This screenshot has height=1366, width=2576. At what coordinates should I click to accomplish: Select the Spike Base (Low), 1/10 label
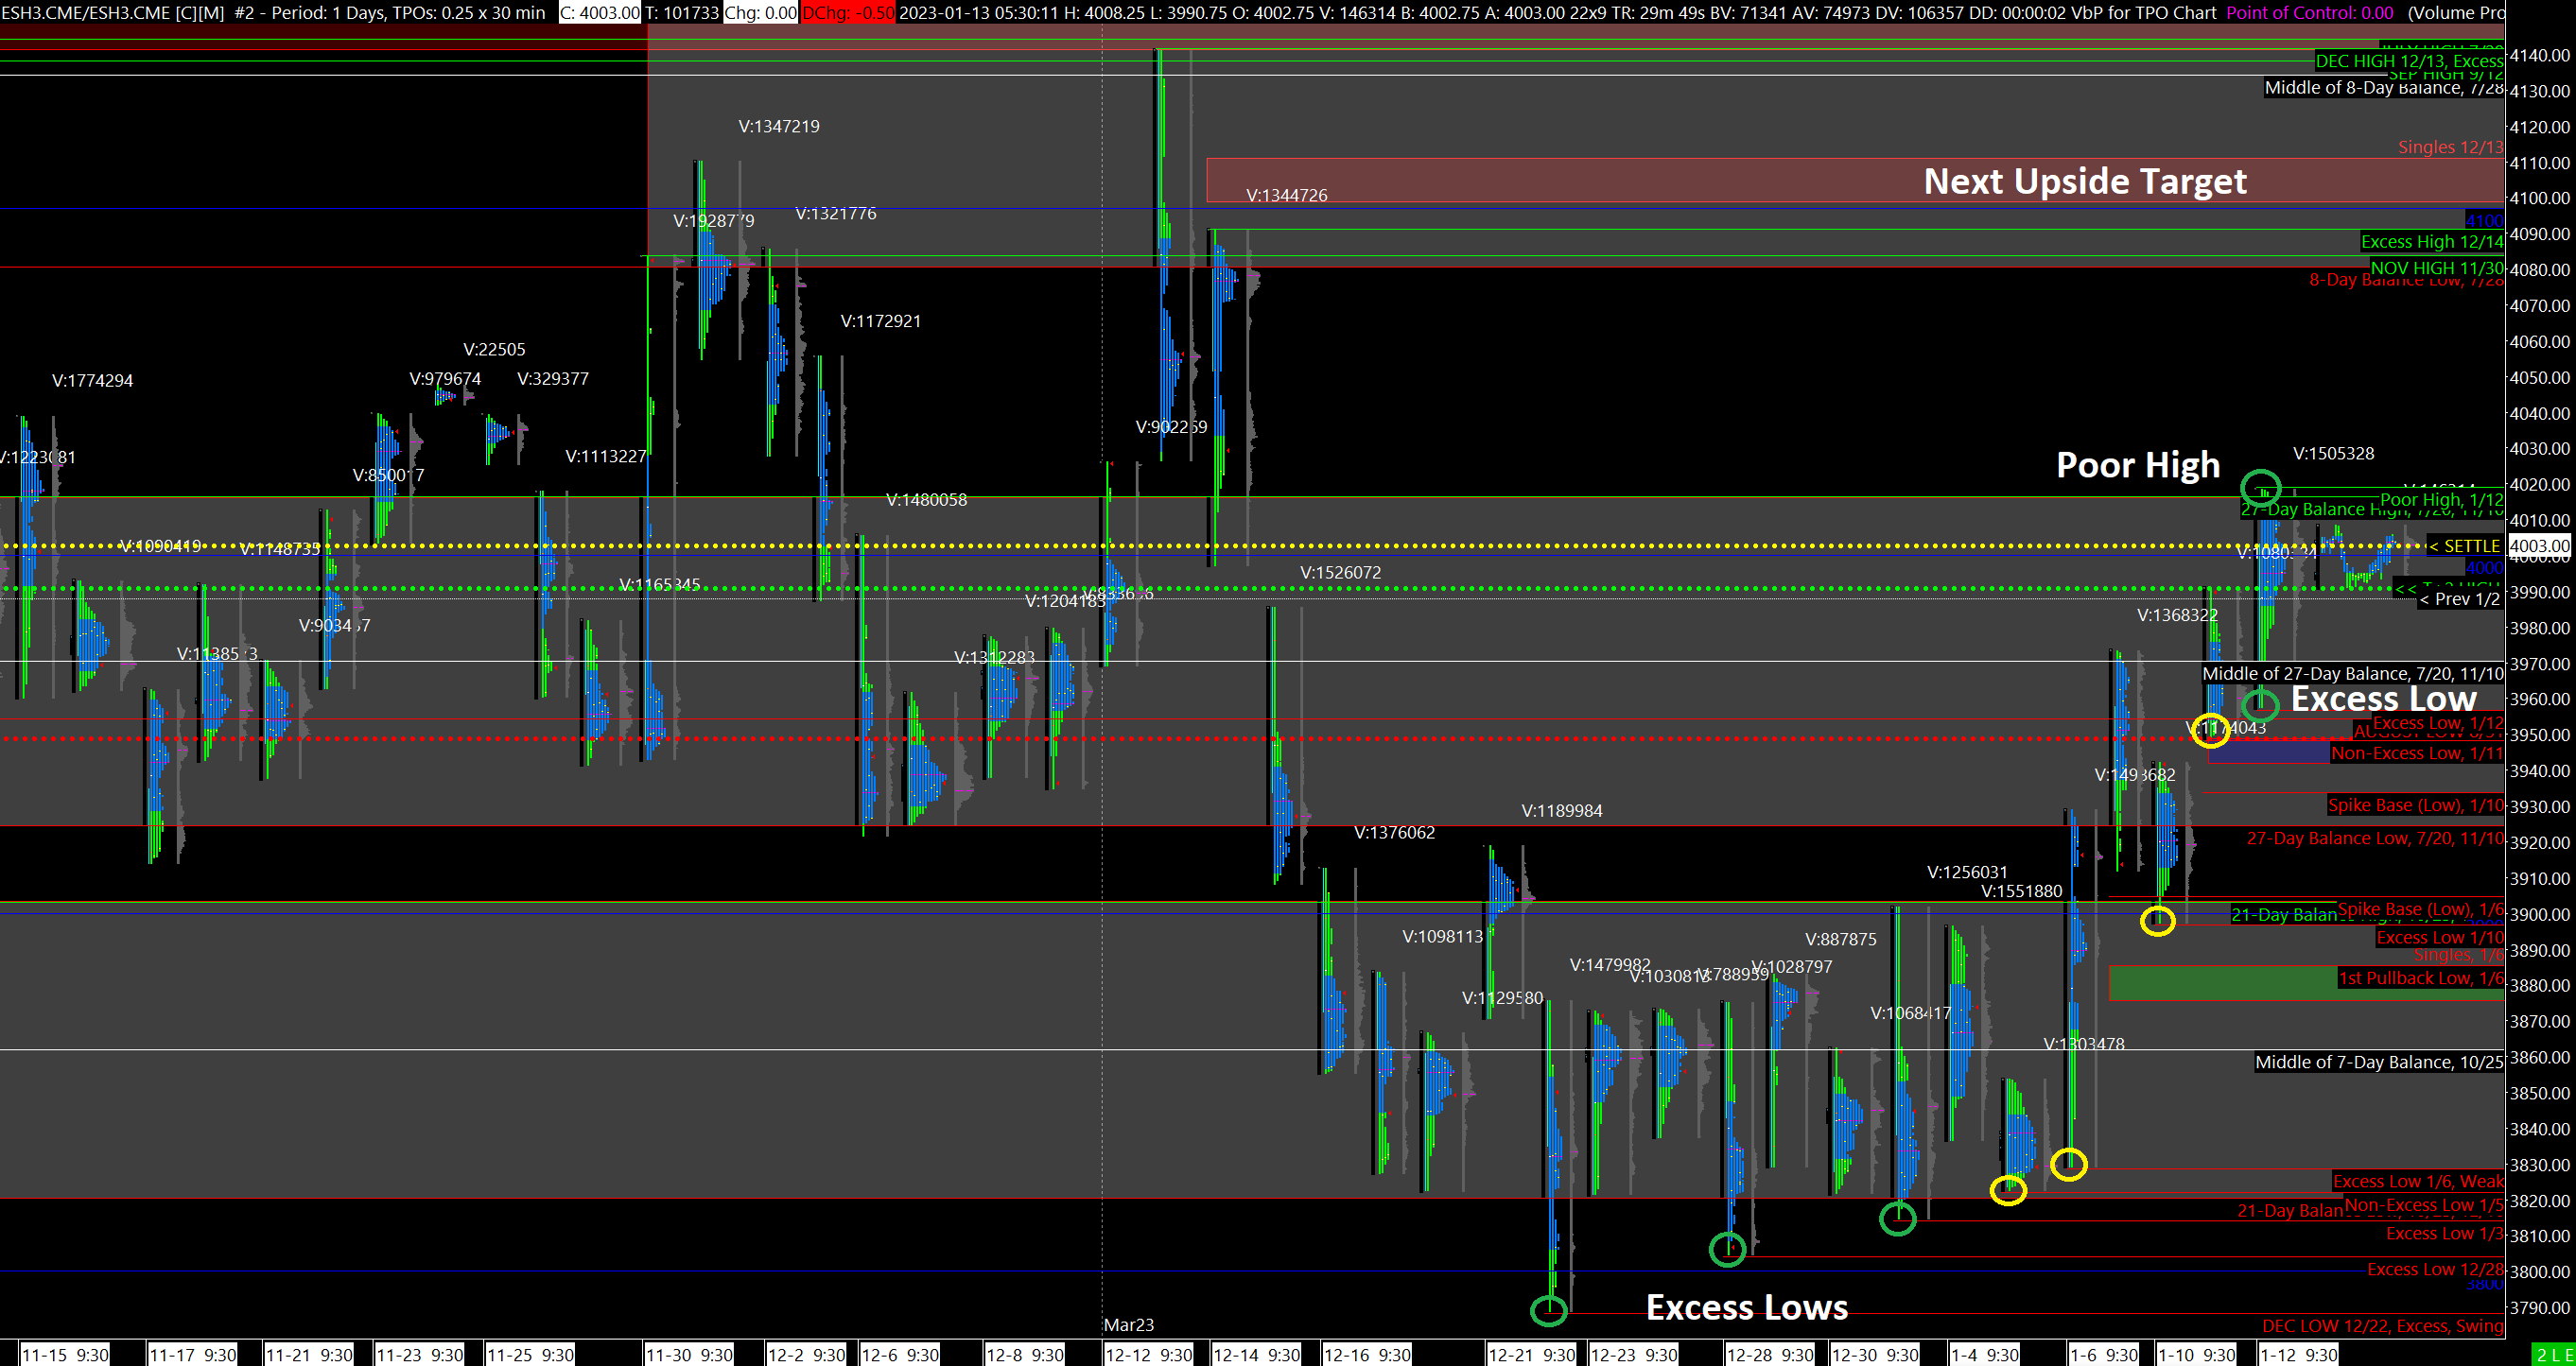click(x=2415, y=806)
